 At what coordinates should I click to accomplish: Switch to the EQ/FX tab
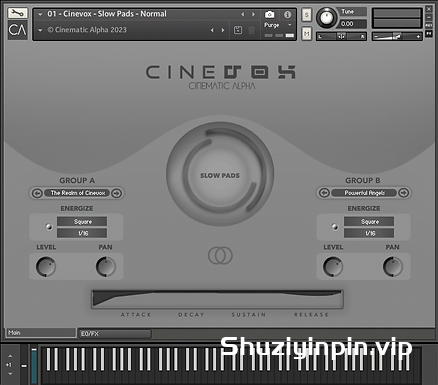(x=114, y=334)
